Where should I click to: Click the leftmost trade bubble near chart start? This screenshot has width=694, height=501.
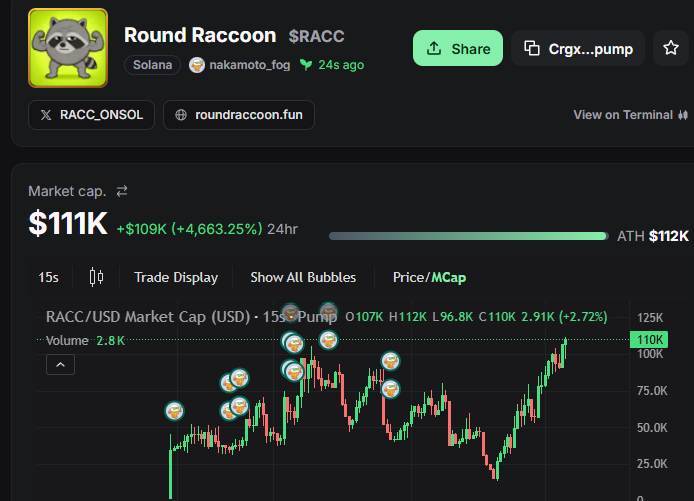click(x=174, y=411)
